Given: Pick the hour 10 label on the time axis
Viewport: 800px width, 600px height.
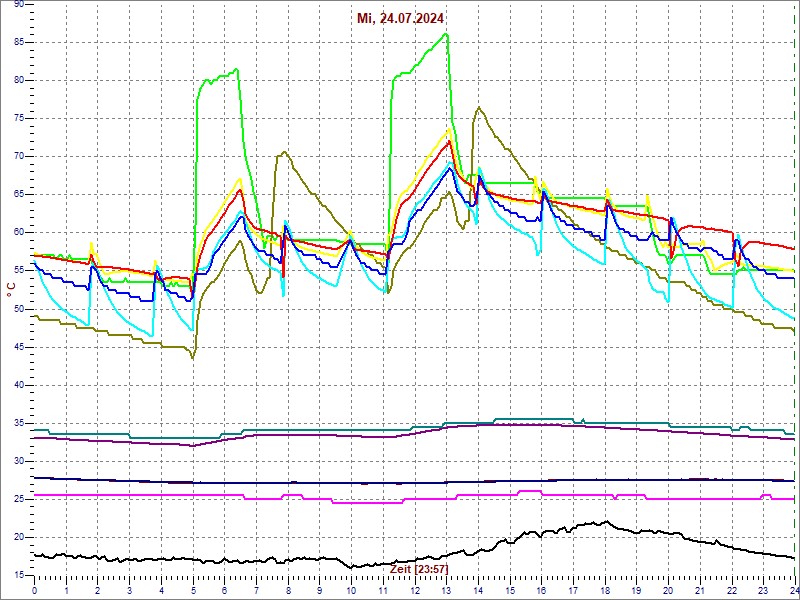Looking at the screenshot, I should 352,589.
